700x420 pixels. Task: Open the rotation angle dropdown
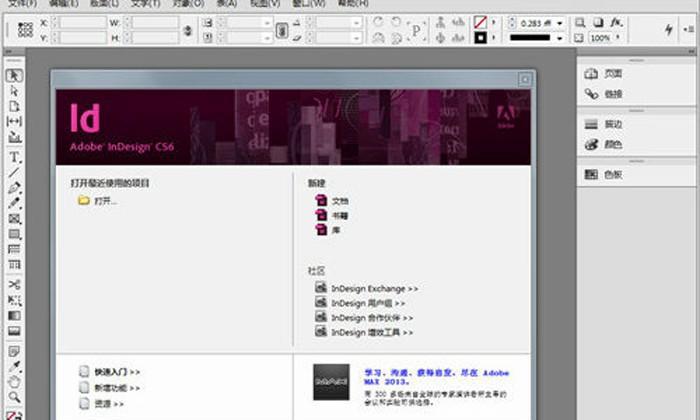pos(356,23)
